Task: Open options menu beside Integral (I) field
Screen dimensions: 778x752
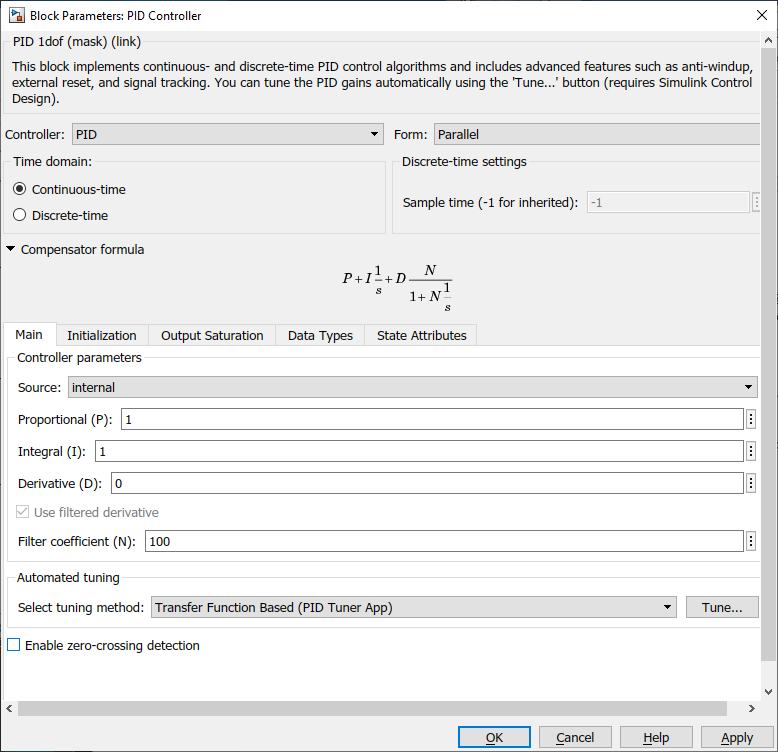Action: point(751,451)
